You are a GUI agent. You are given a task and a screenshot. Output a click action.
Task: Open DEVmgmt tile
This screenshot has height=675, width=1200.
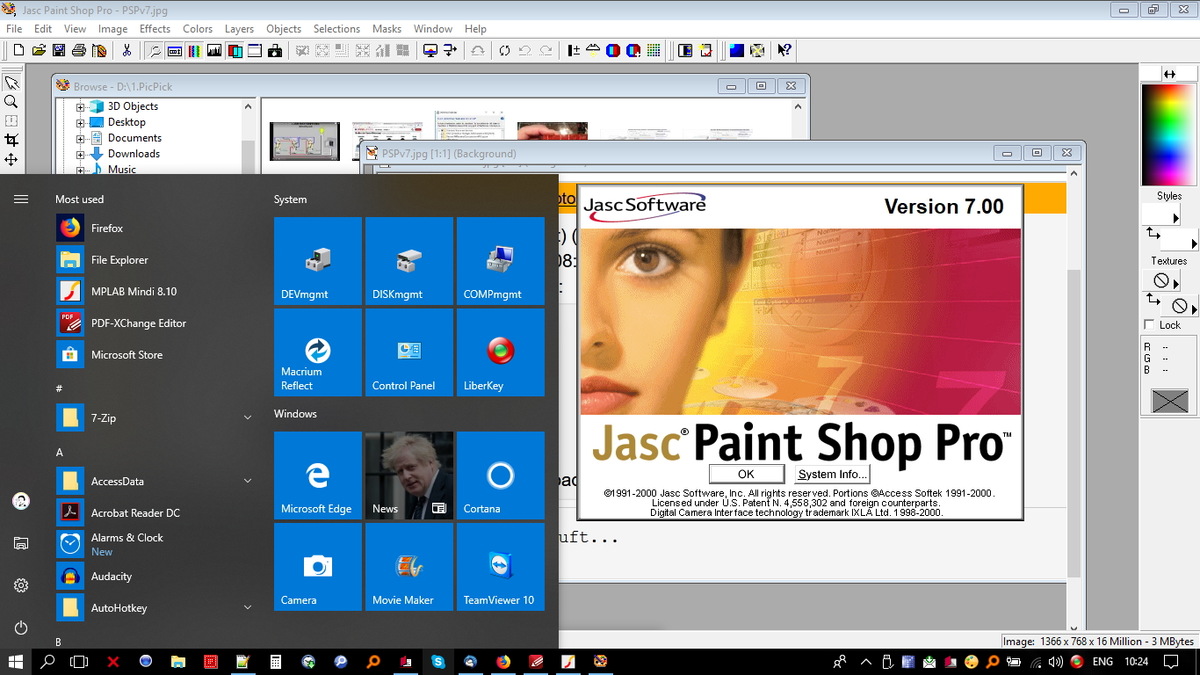(318, 261)
